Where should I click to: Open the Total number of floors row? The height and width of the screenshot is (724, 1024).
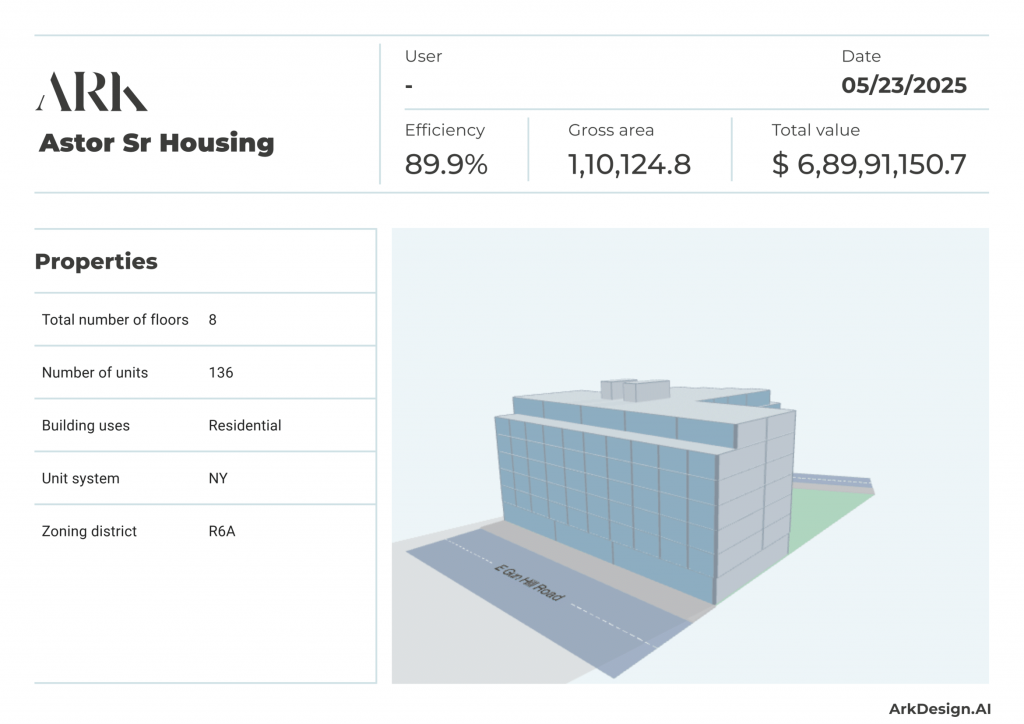pos(115,320)
